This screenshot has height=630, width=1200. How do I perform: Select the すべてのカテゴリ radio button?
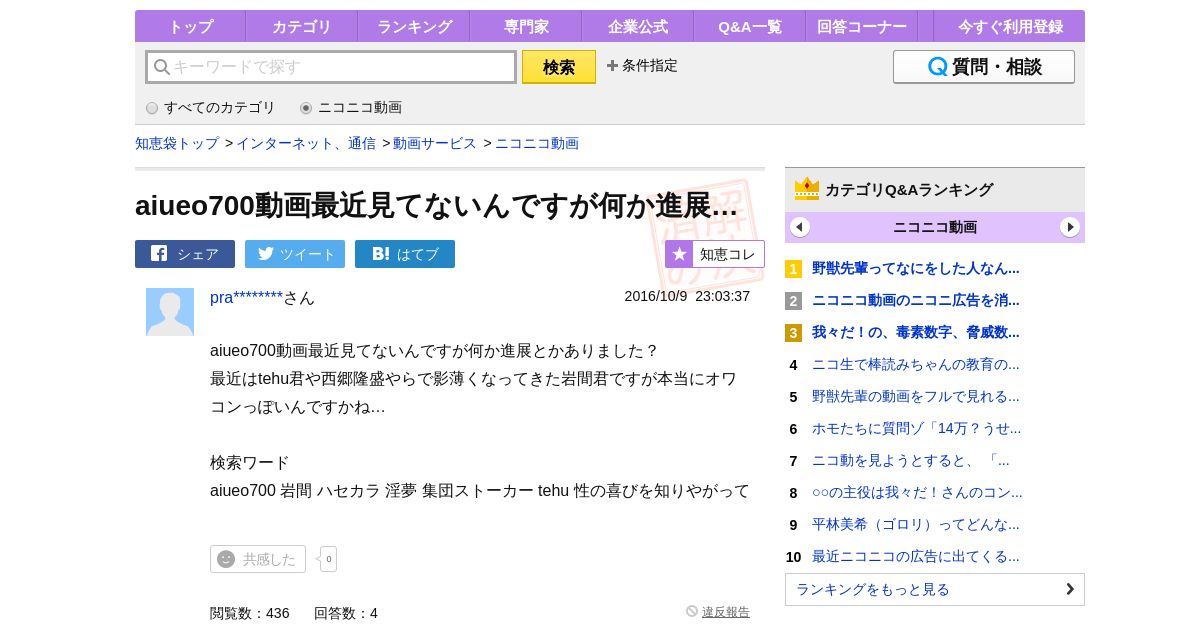(152, 108)
